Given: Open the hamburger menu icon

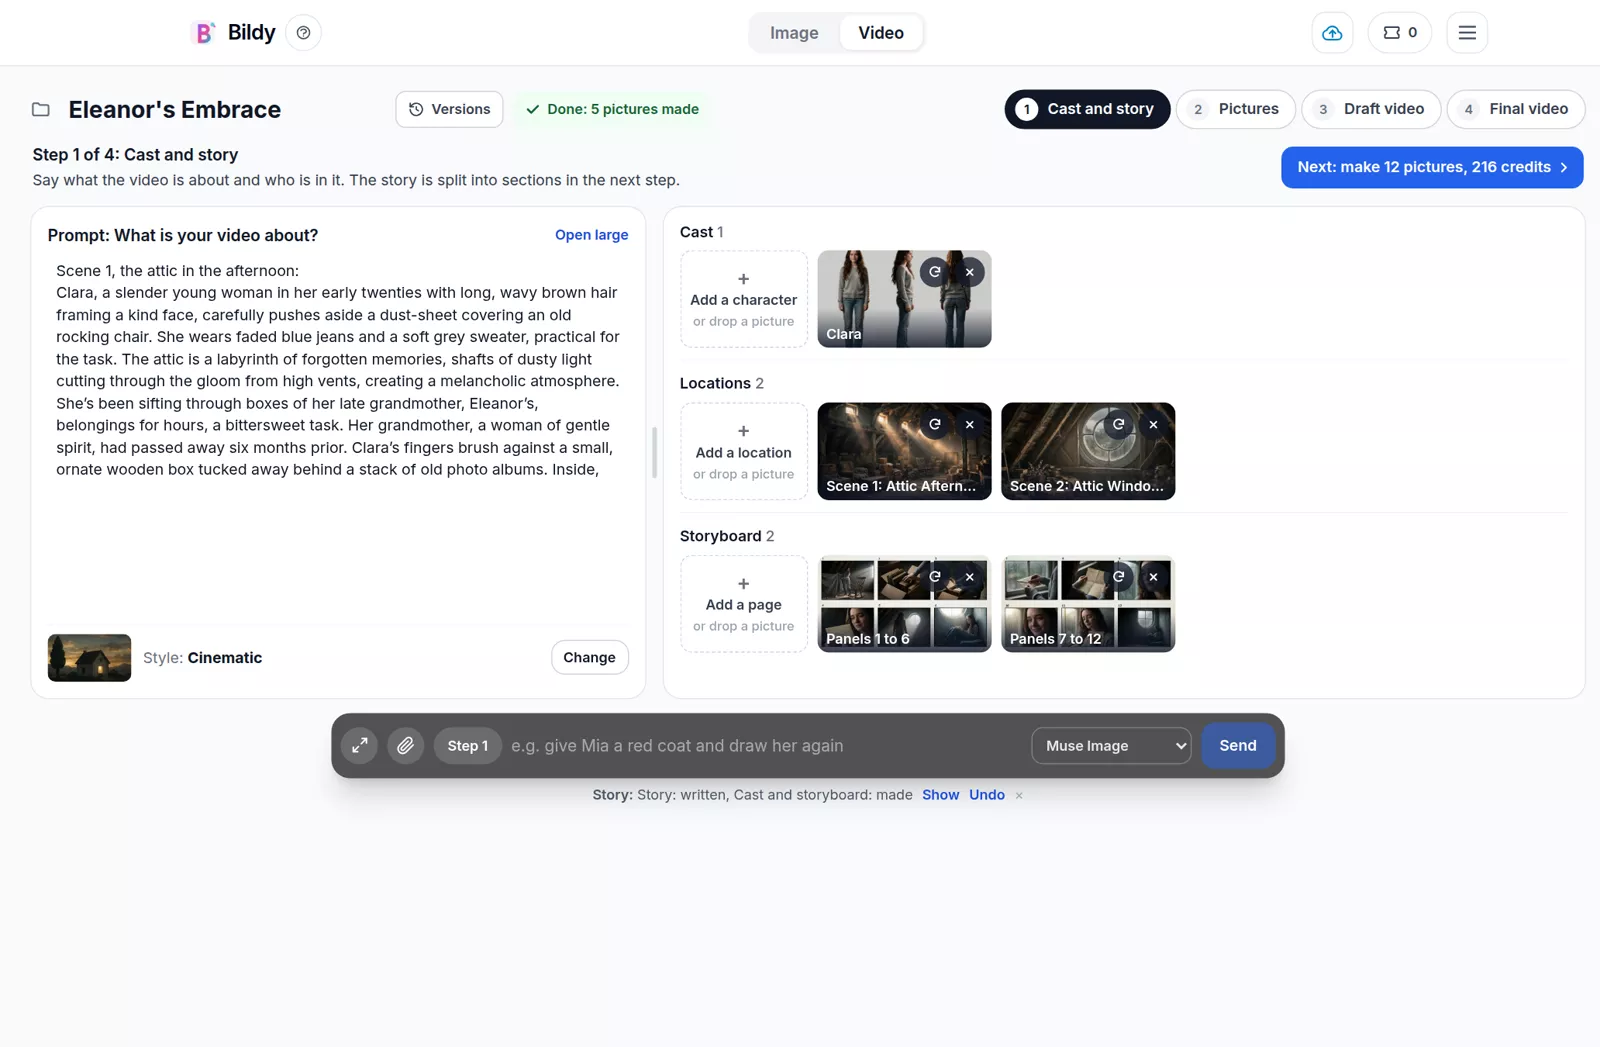Looking at the screenshot, I should (x=1467, y=33).
